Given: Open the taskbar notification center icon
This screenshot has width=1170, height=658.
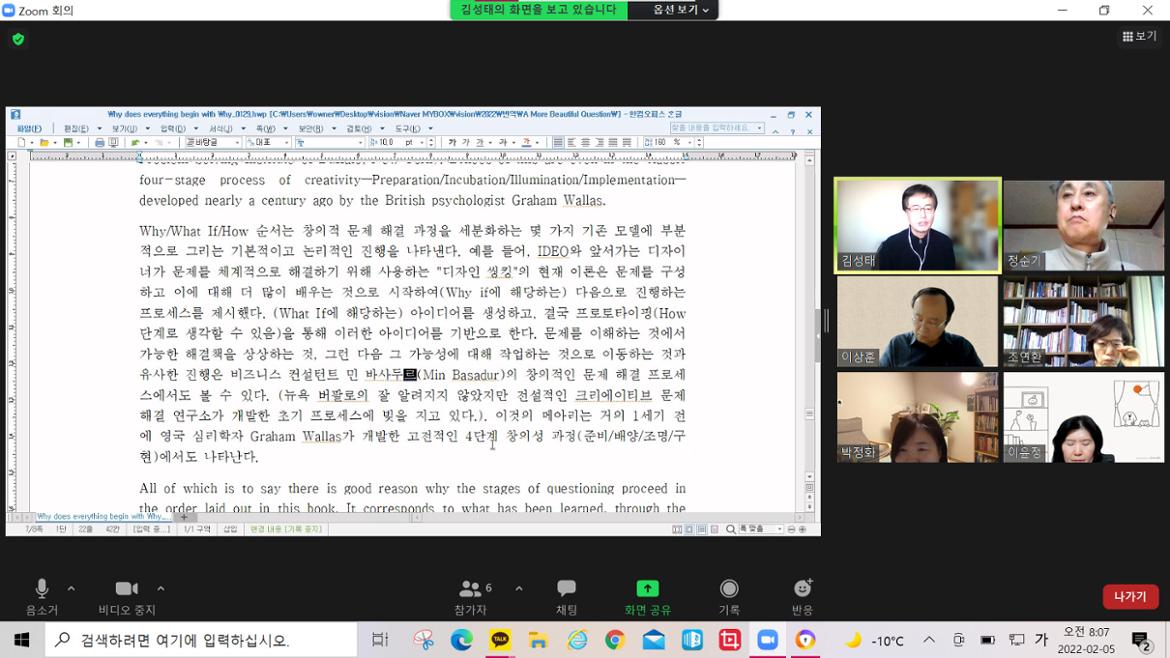Looking at the screenshot, I should point(1141,640).
